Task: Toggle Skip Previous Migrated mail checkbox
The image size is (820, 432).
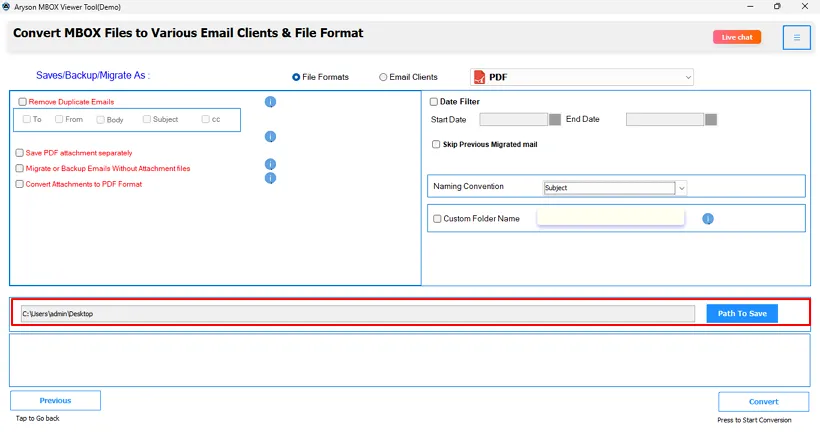Action: pos(436,144)
